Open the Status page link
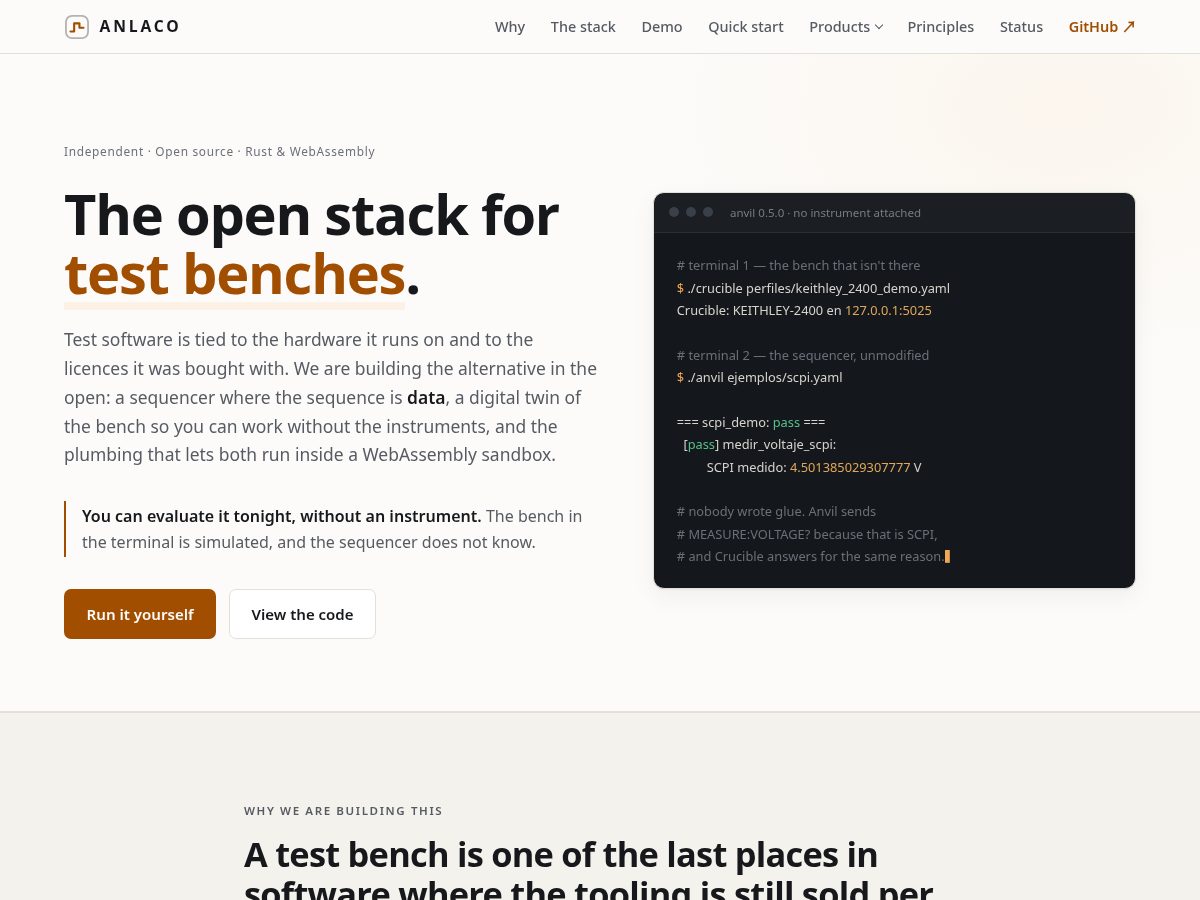The height and width of the screenshot is (900, 1200). click(1021, 27)
